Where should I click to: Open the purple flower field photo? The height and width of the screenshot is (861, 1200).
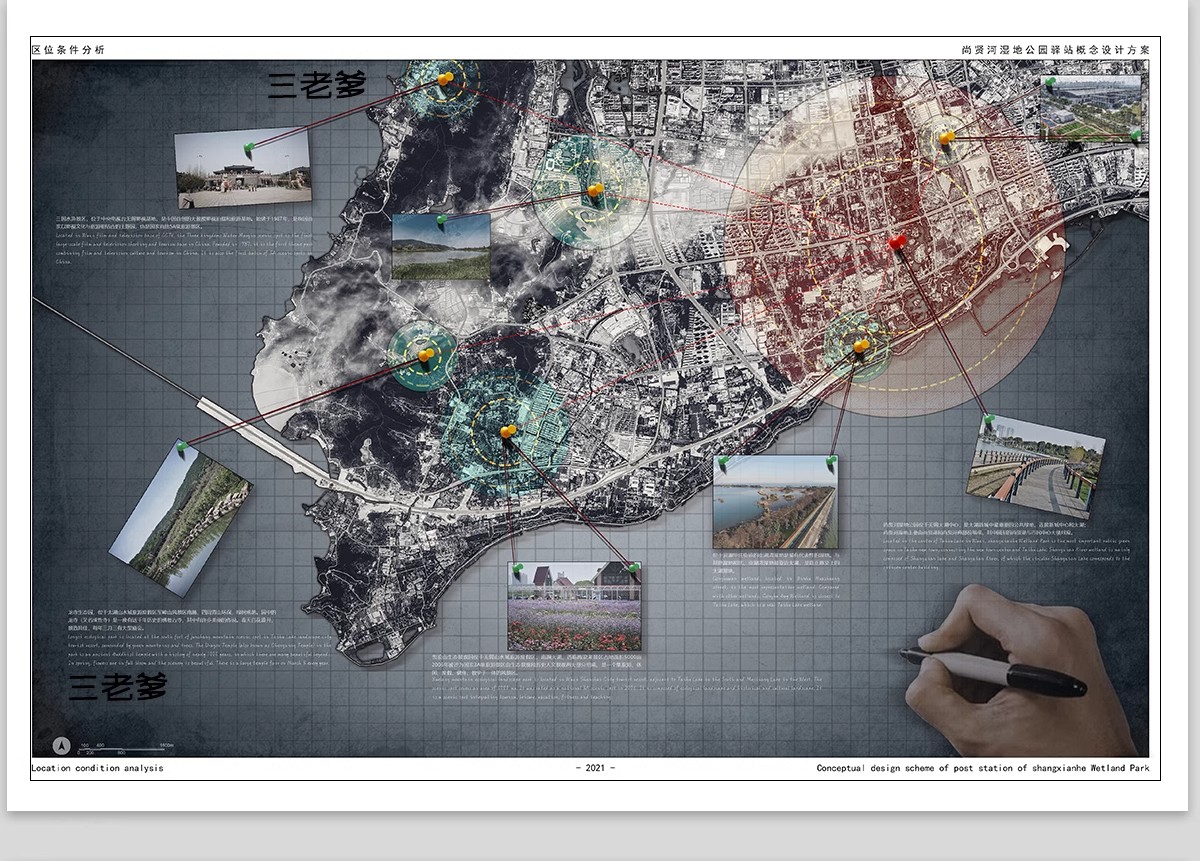tap(574, 607)
